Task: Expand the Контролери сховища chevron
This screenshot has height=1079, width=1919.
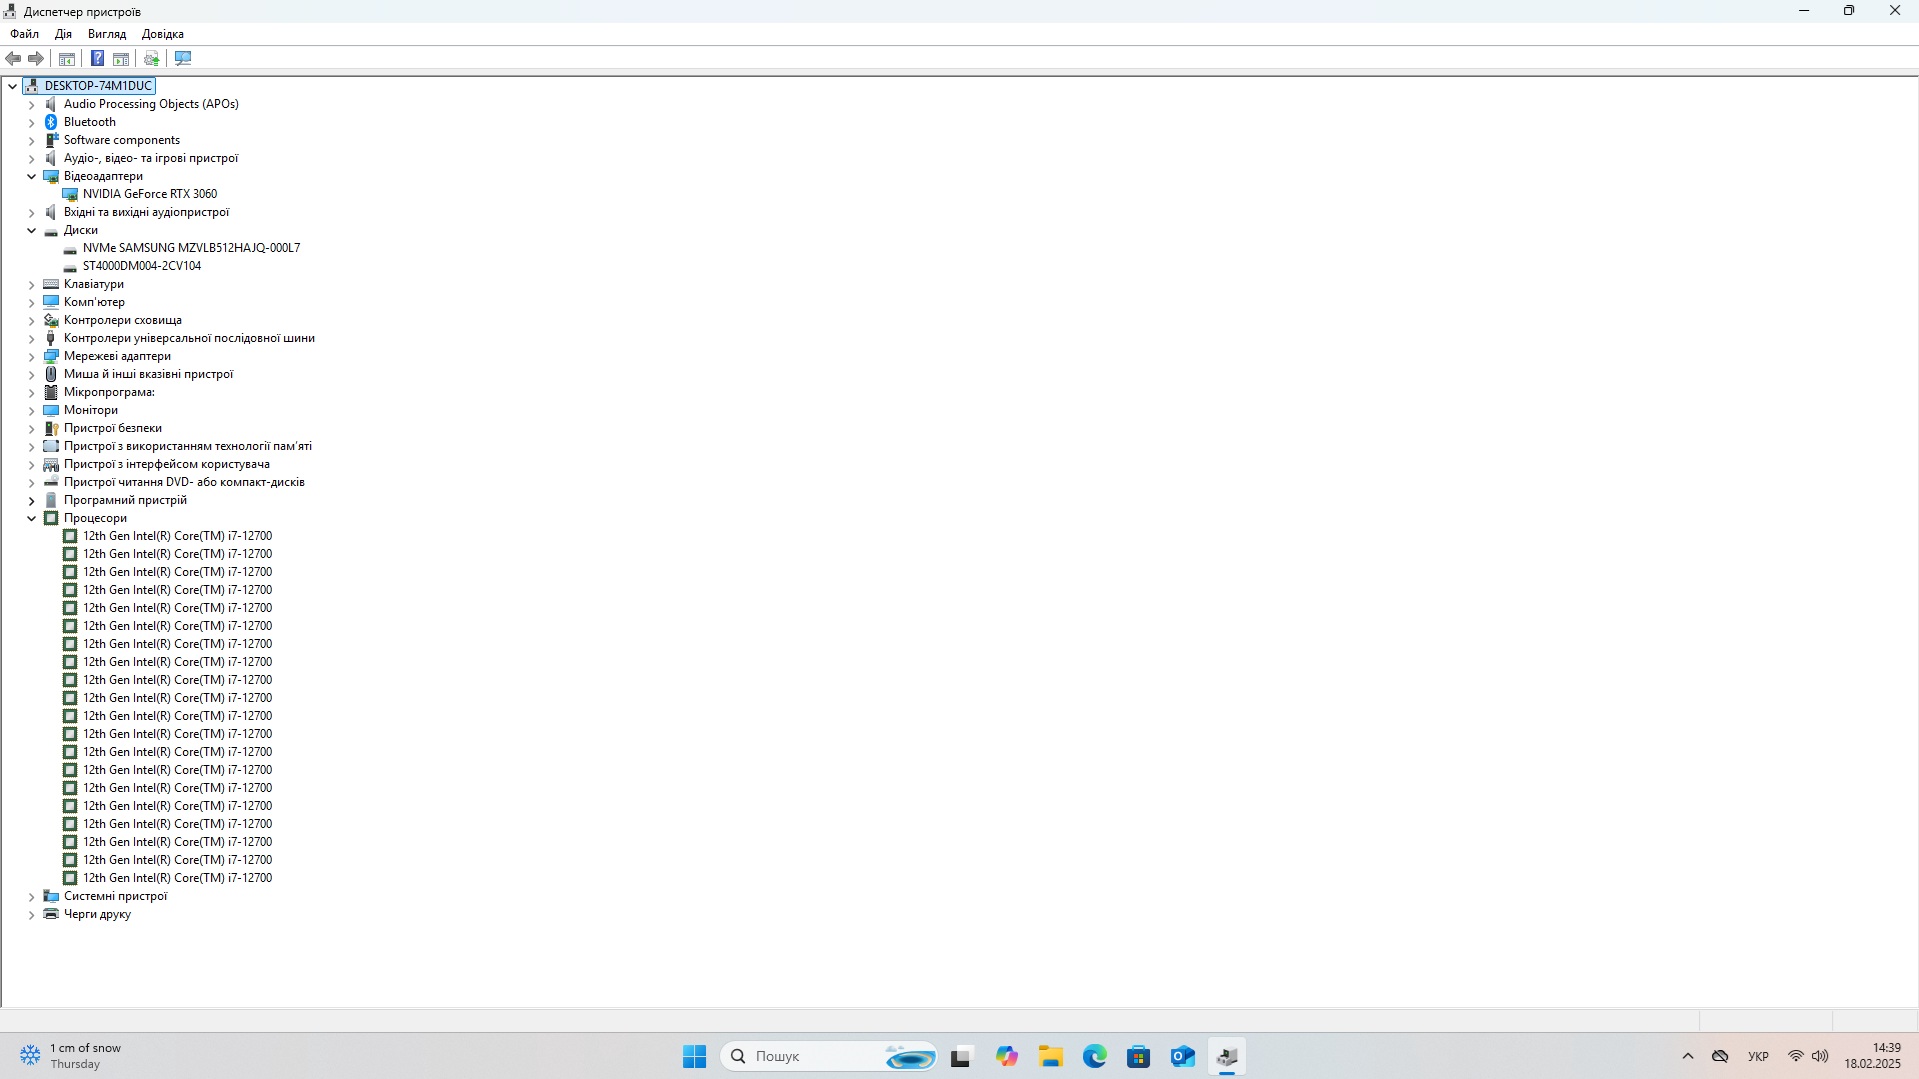Action: (x=32, y=320)
